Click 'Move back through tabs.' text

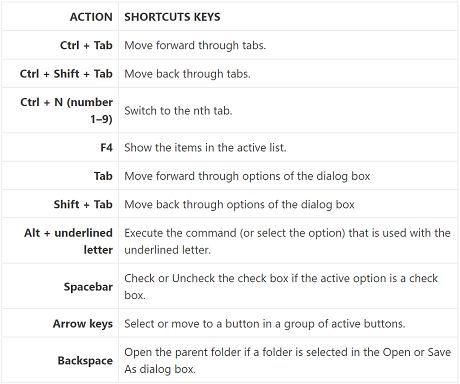tap(187, 73)
